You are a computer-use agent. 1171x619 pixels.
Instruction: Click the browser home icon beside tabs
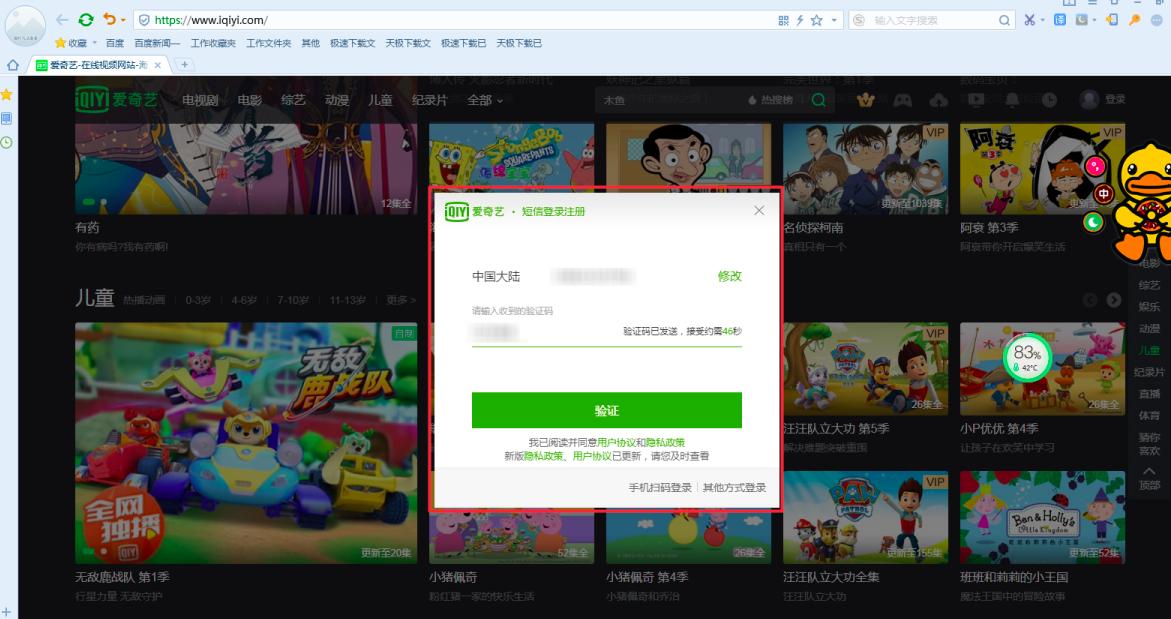13,65
